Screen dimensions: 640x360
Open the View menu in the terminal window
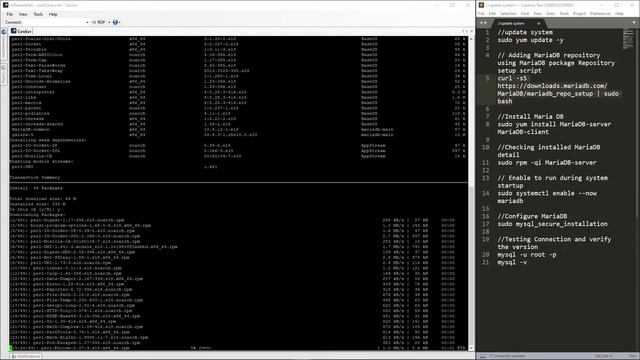click(x=23, y=14)
